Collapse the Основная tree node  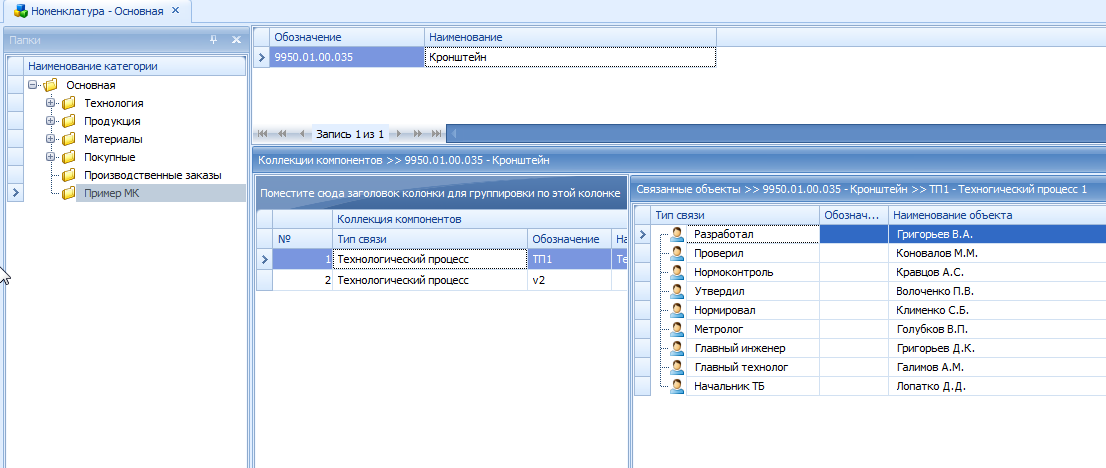[32, 85]
